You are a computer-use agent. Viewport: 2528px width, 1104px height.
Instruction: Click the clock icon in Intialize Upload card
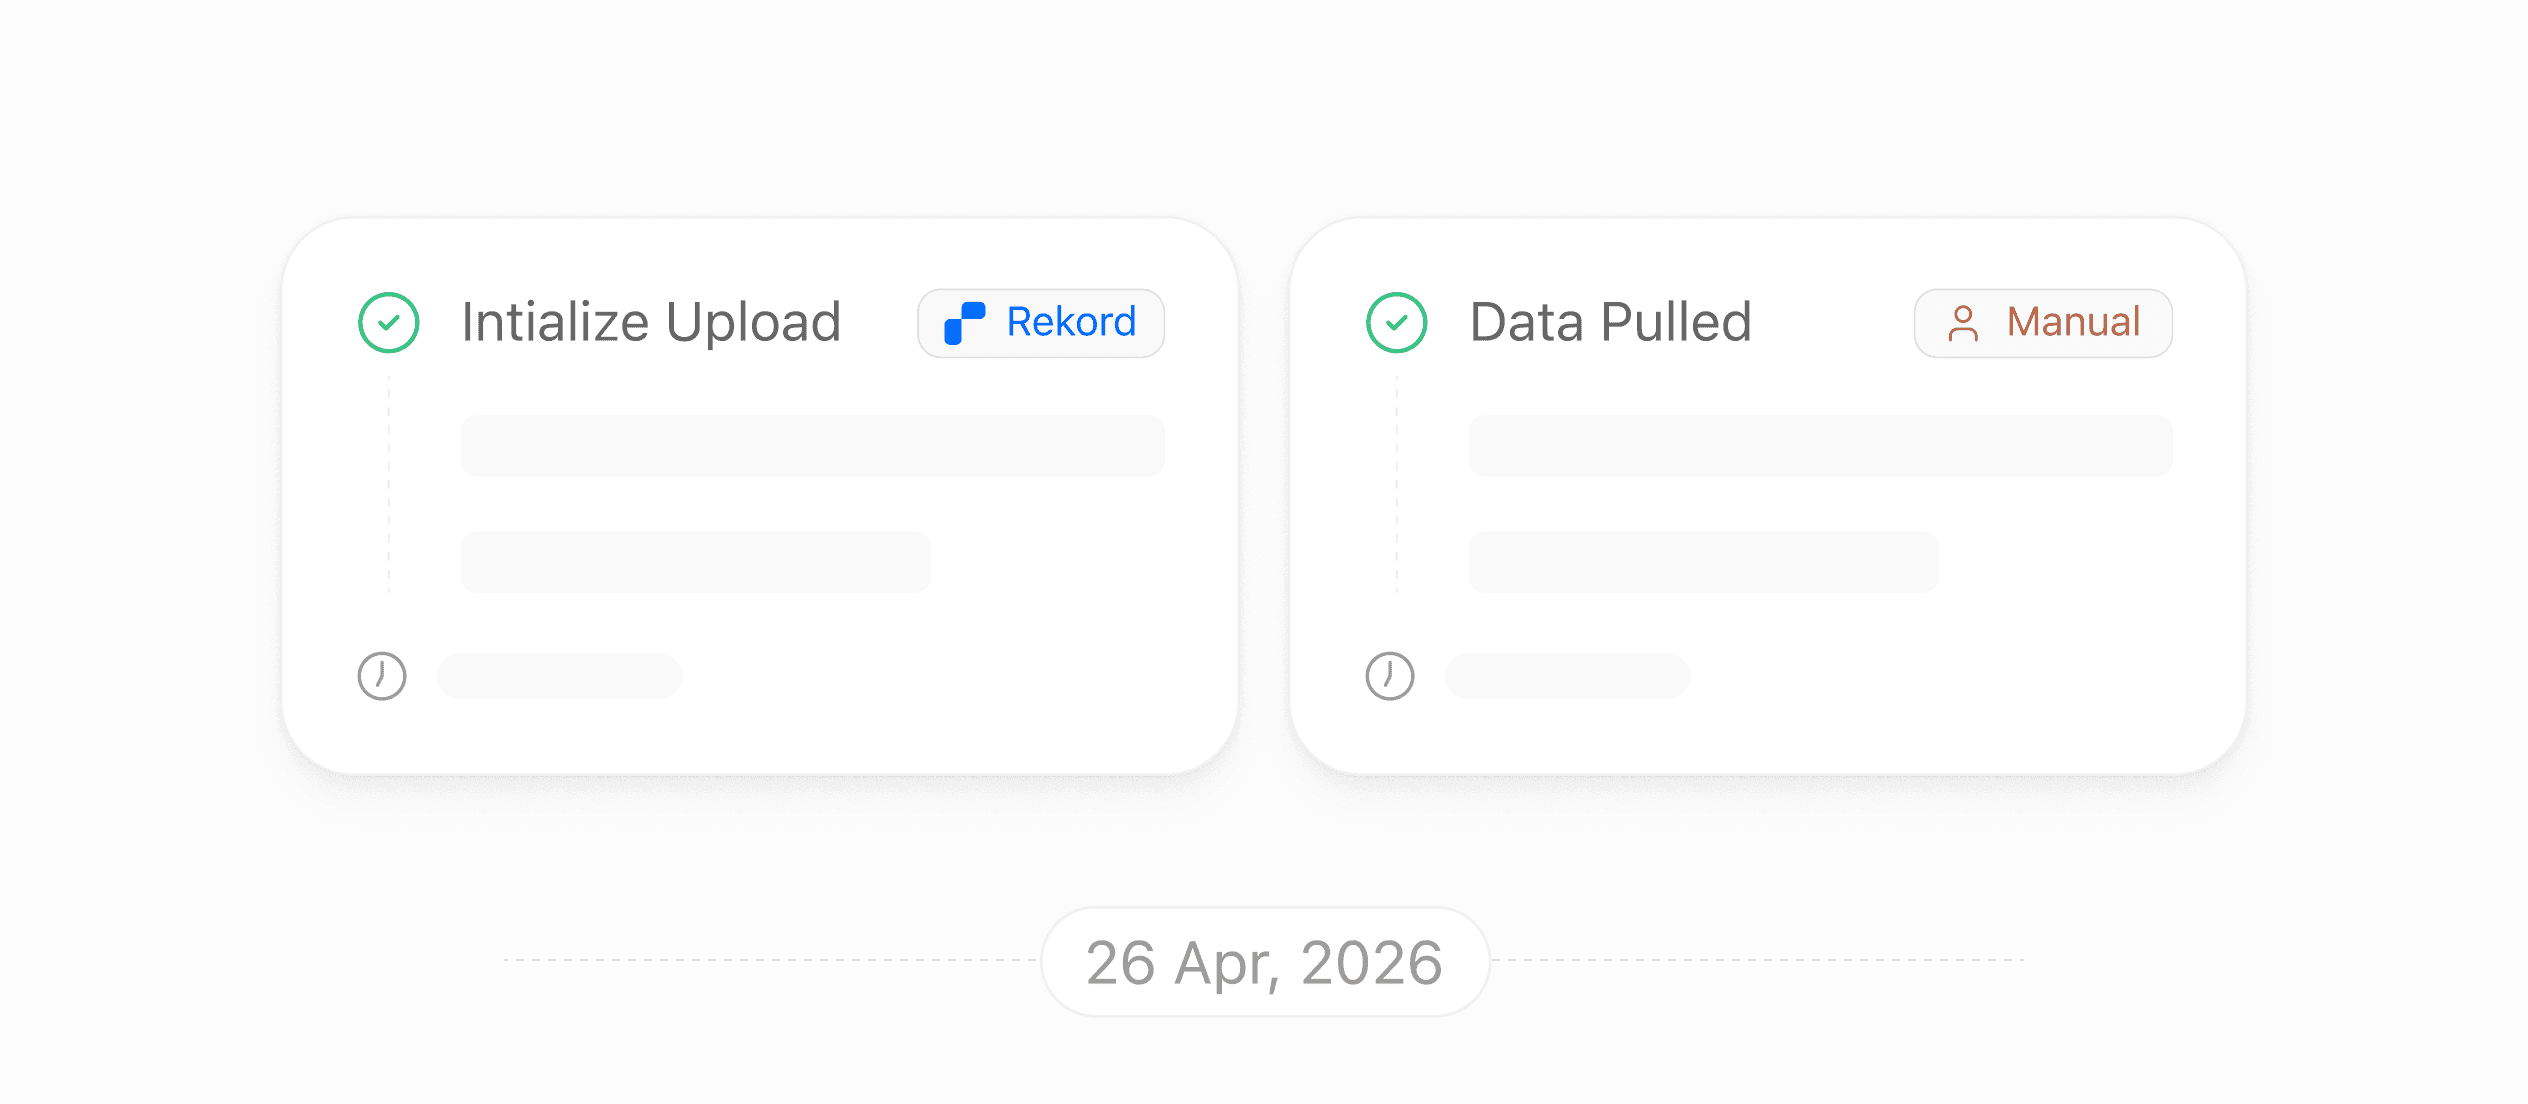(x=382, y=676)
